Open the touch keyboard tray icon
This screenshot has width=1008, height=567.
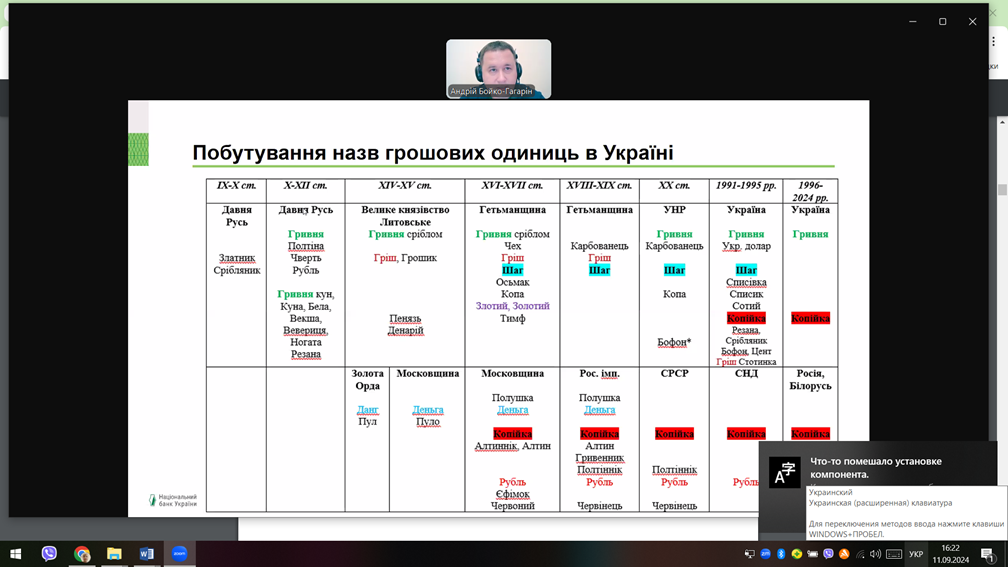click(x=894, y=554)
